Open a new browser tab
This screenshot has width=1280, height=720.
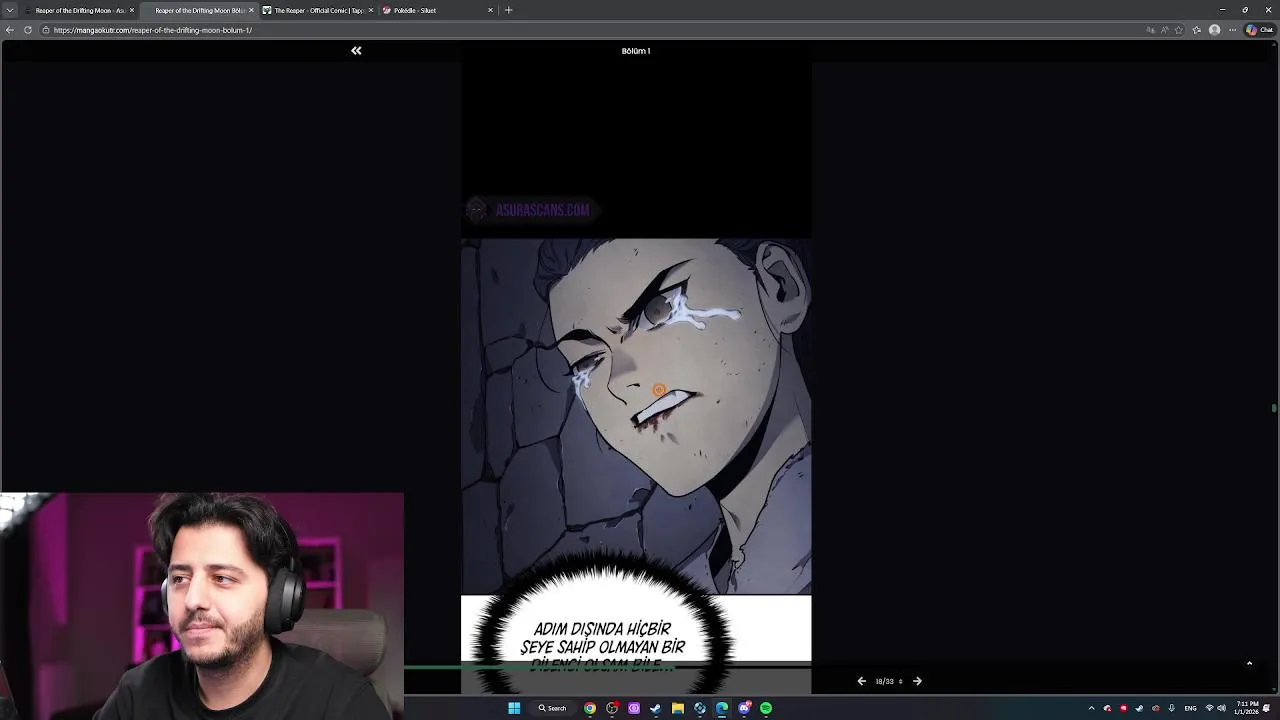click(508, 10)
